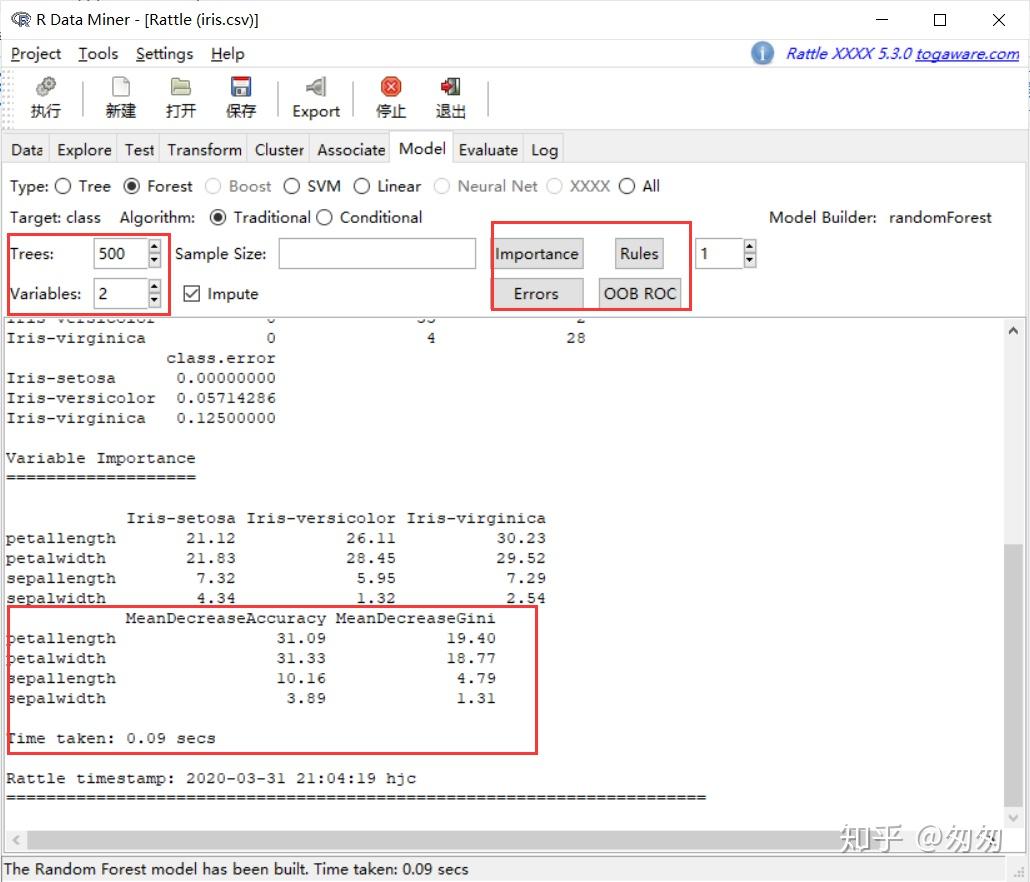Select the Conditional algorithm option

coord(325,217)
